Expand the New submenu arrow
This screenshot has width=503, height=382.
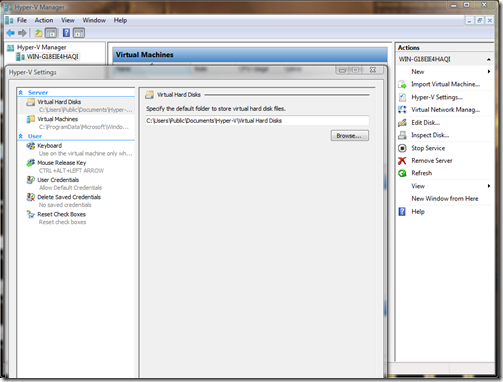tap(489, 72)
